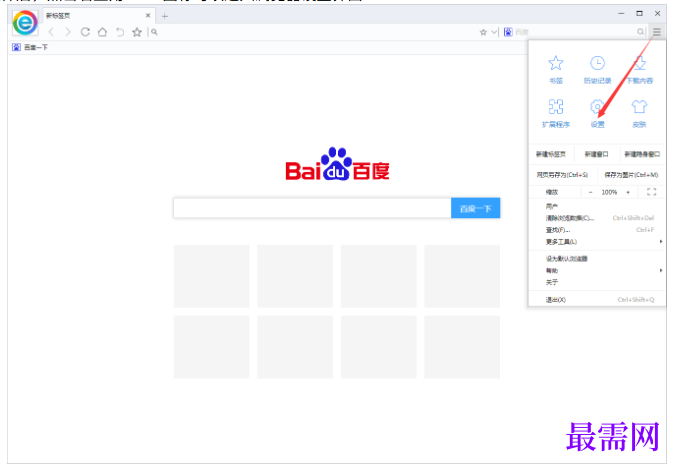Open 皮肤 skin shirt icon
The height and width of the screenshot is (468, 678).
point(639,106)
